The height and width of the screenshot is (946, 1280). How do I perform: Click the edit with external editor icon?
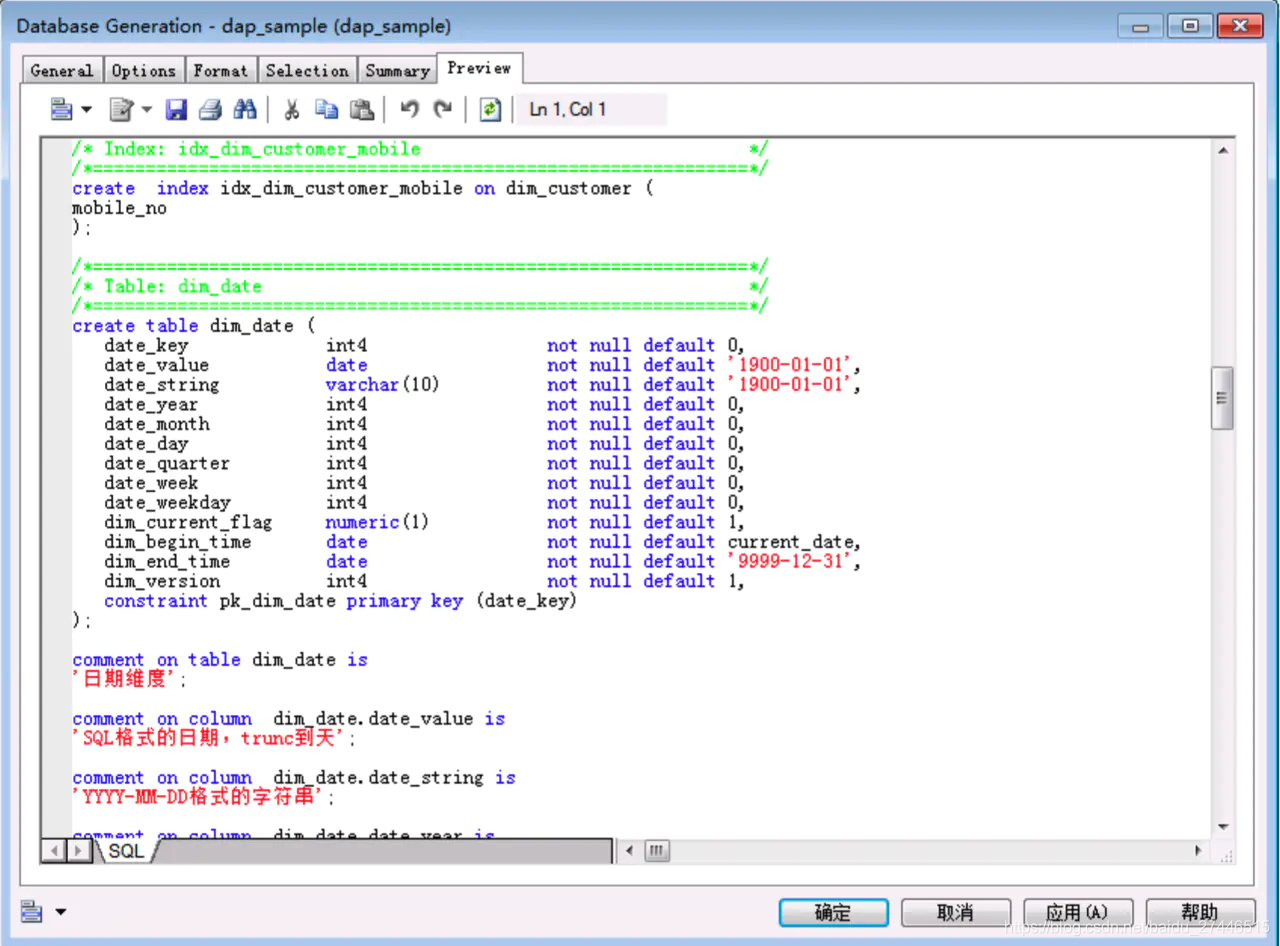121,109
